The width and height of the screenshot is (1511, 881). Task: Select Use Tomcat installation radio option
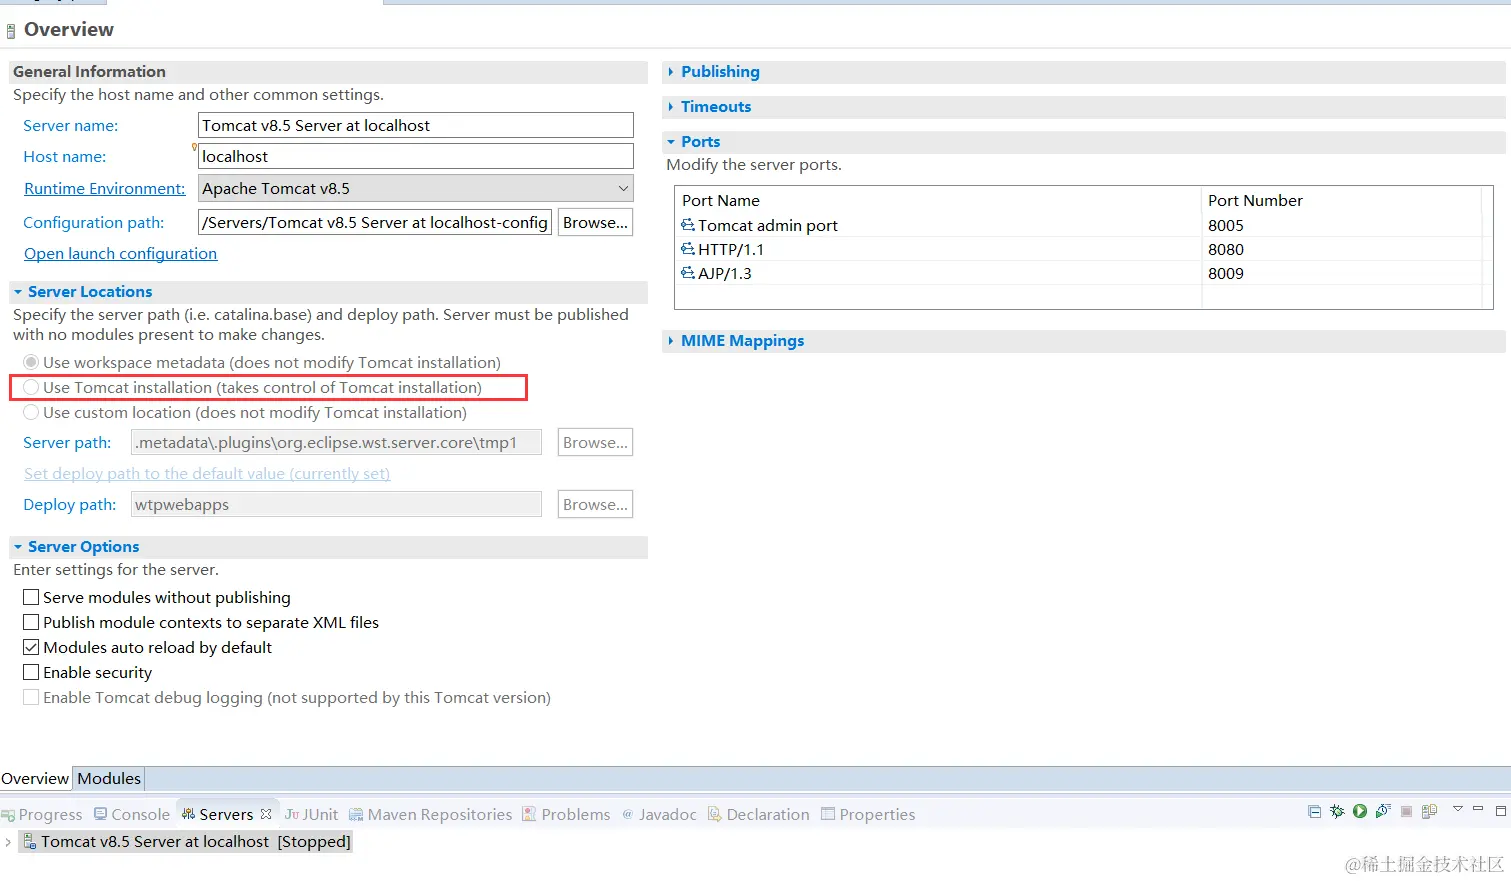(31, 387)
